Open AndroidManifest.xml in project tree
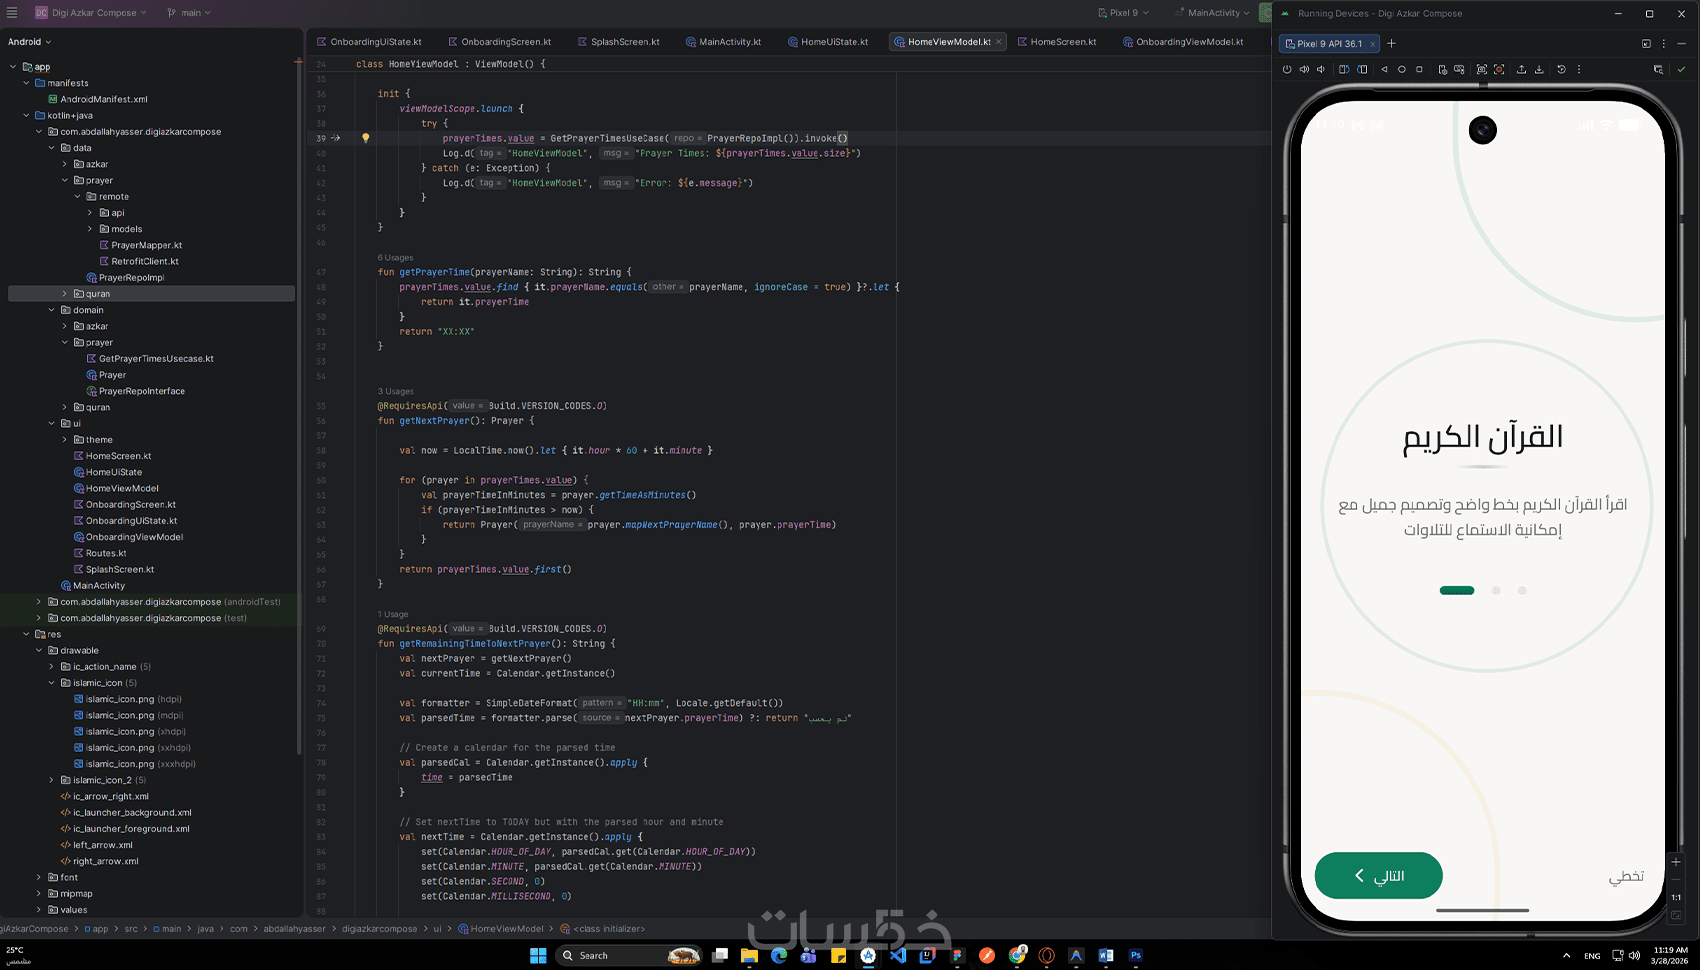The image size is (1700, 970). coord(98,99)
